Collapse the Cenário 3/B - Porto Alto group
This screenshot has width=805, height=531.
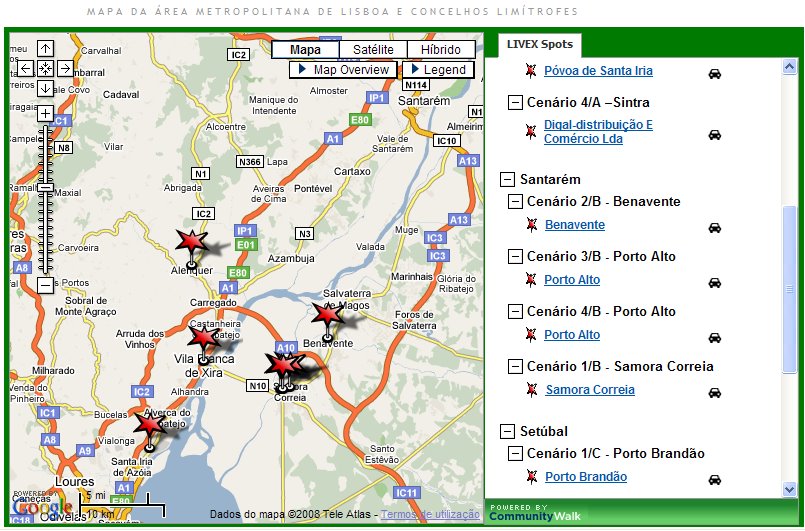click(x=515, y=257)
